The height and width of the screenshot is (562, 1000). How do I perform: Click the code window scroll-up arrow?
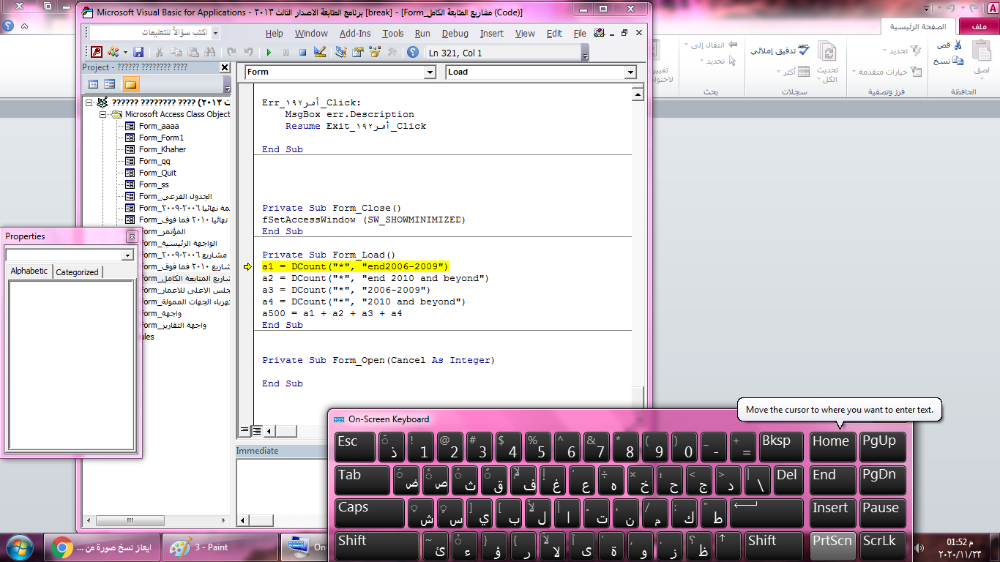coord(637,94)
